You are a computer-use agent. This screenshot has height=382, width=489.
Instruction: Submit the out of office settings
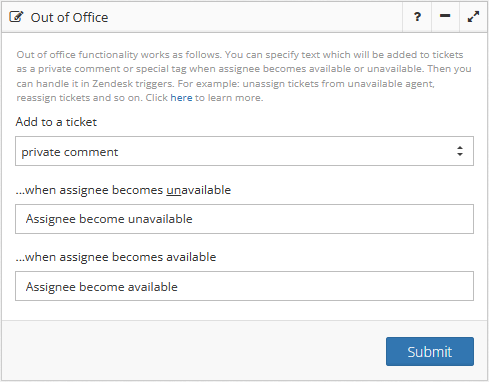430,351
